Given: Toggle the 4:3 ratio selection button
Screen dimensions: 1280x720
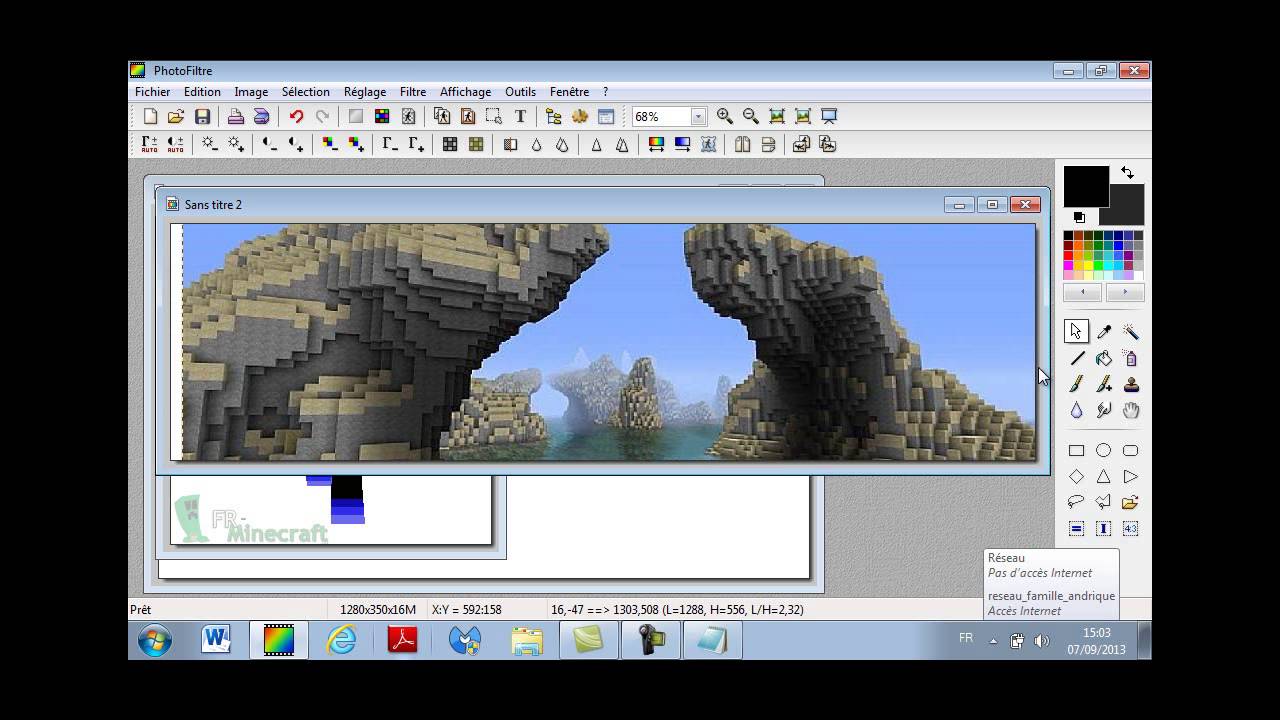Looking at the screenshot, I should [1131, 529].
